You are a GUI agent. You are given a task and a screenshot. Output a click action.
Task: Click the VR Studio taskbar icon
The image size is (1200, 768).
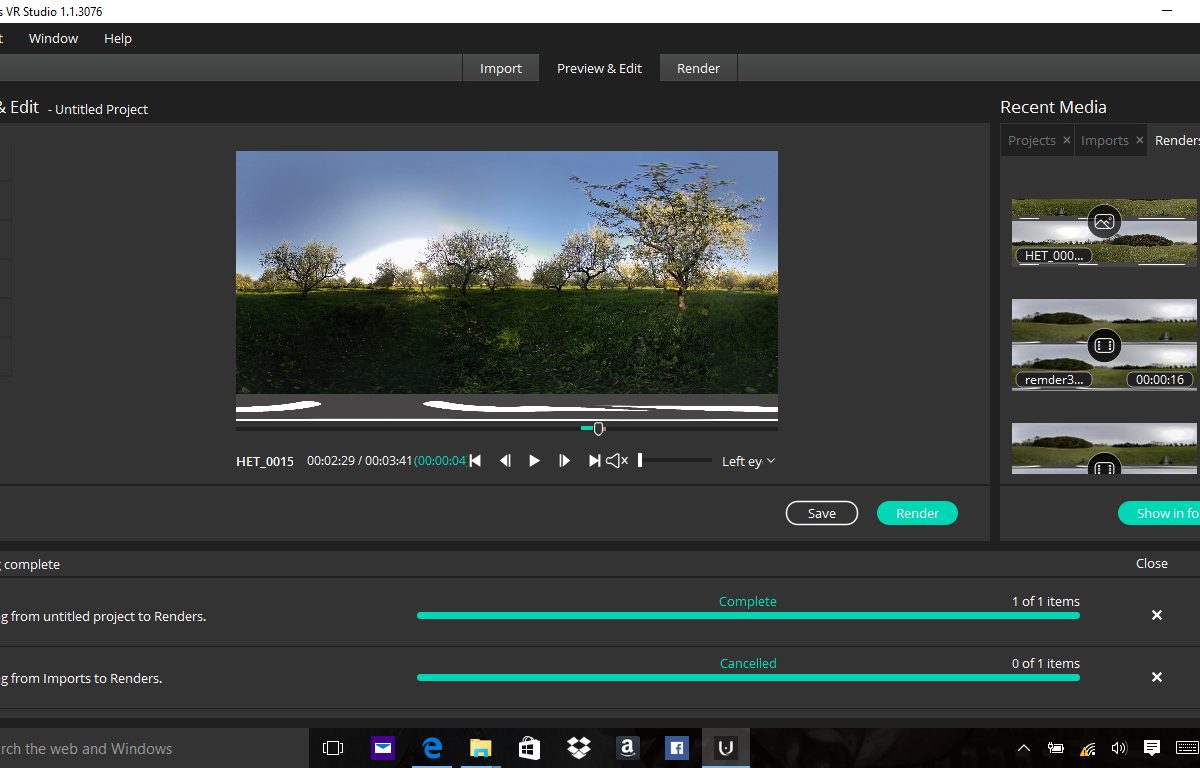point(726,748)
